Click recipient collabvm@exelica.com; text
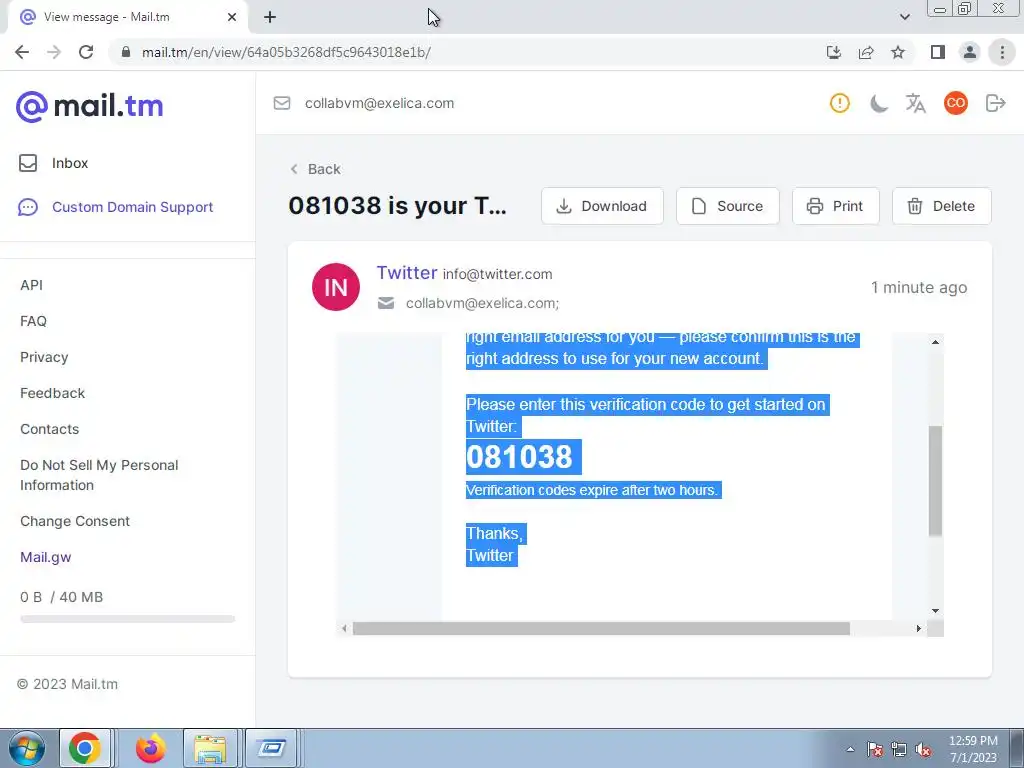Image resolution: width=1024 pixels, height=768 pixels. pos(482,303)
